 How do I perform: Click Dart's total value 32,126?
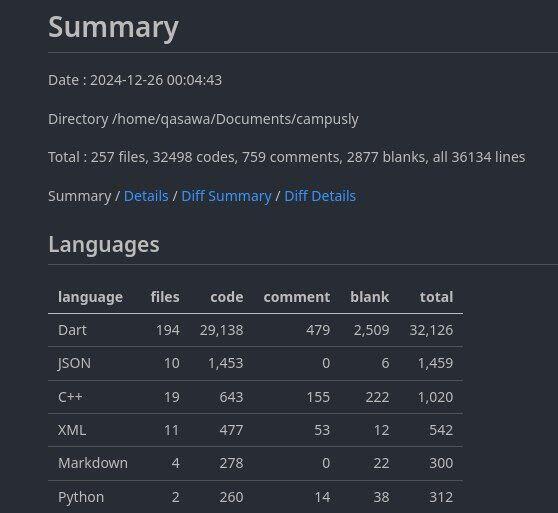point(431,330)
